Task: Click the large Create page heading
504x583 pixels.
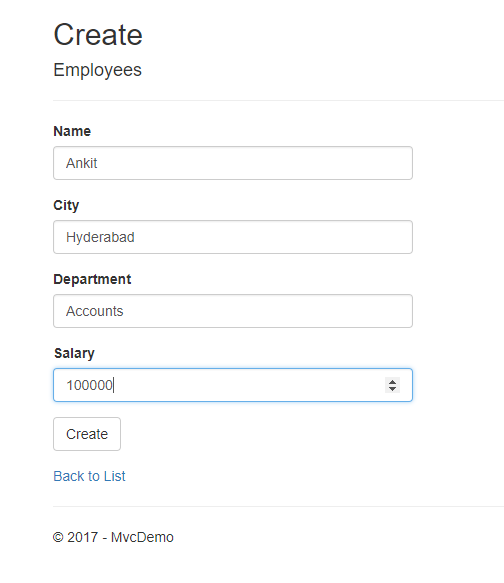Action: coord(98,34)
